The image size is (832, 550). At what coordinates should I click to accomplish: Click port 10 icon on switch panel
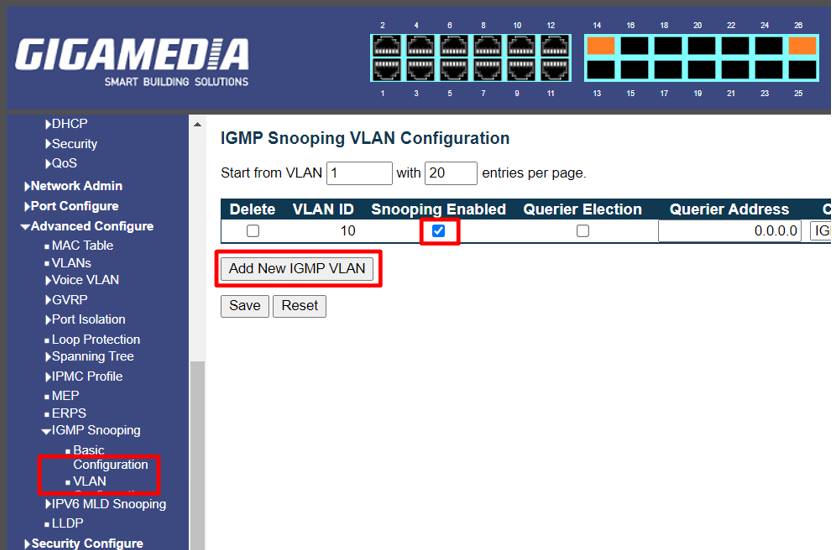(521, 46)
